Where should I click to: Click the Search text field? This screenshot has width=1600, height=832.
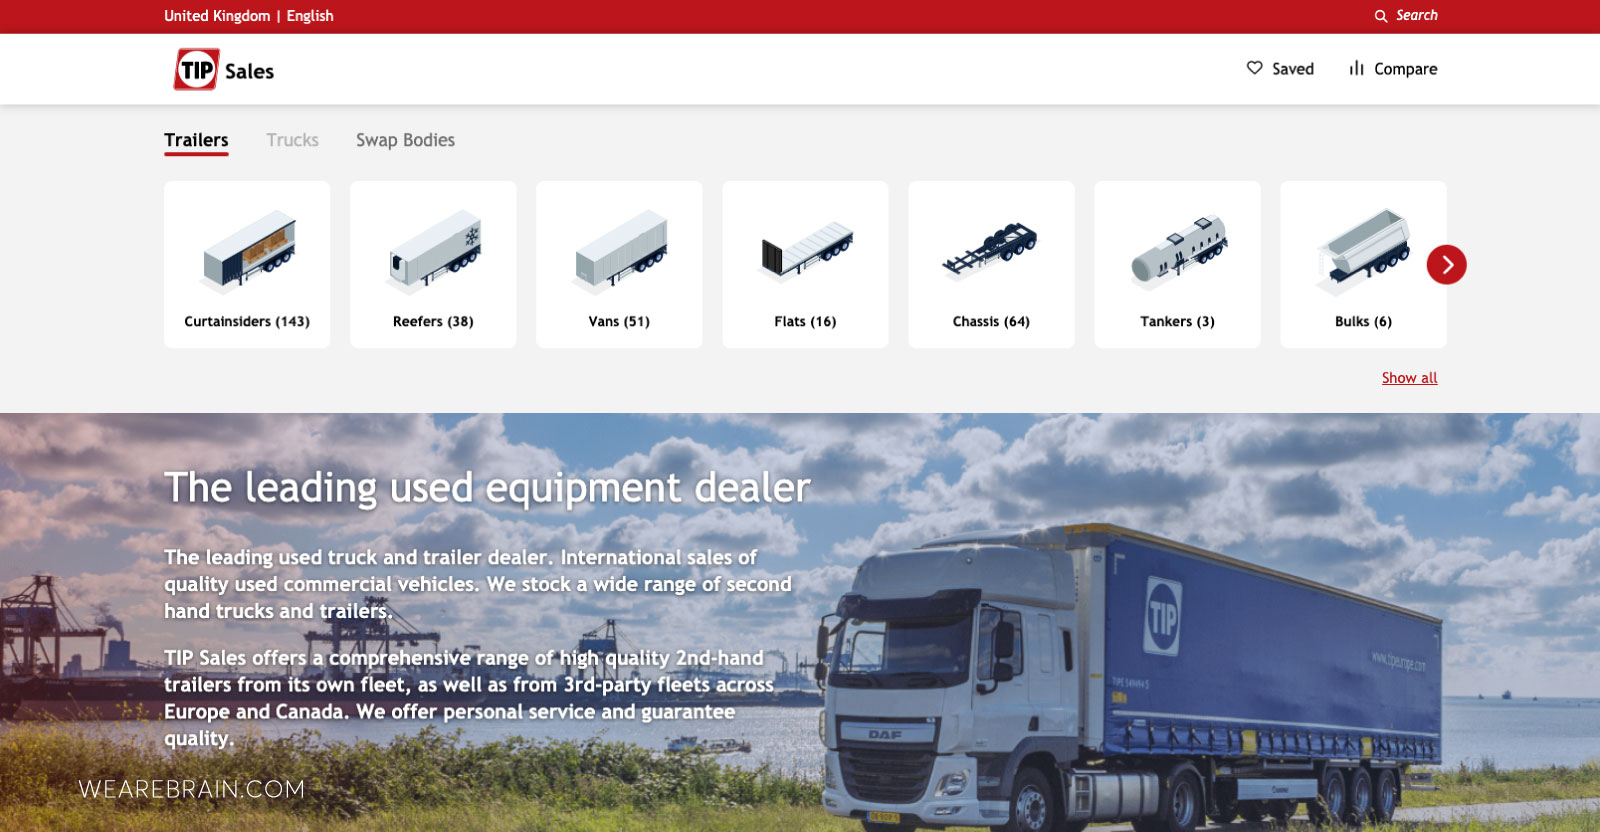tap(1417, 16)
